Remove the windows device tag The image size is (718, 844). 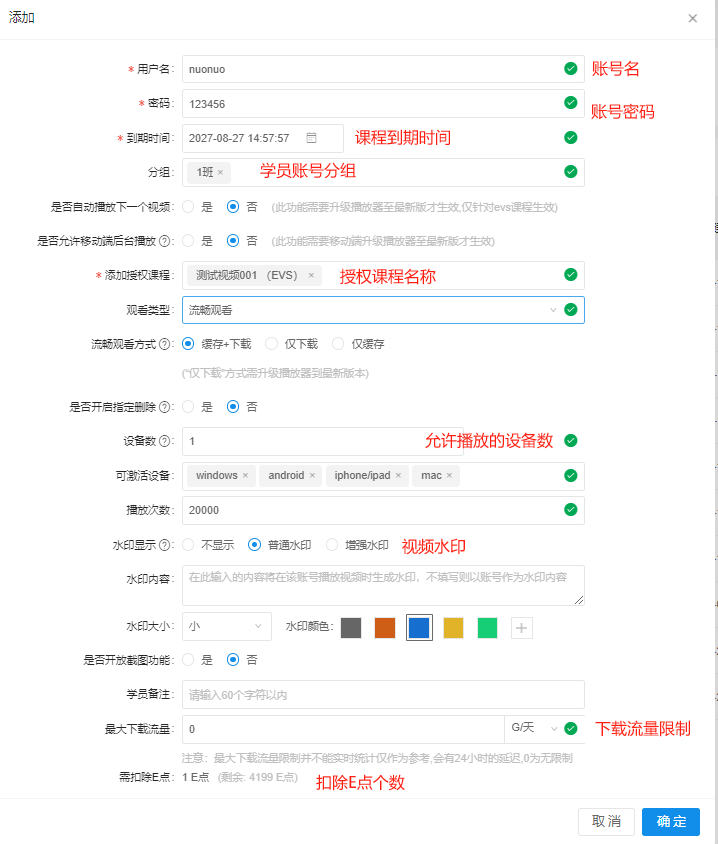pyautogui.click(x=245, y=476)
